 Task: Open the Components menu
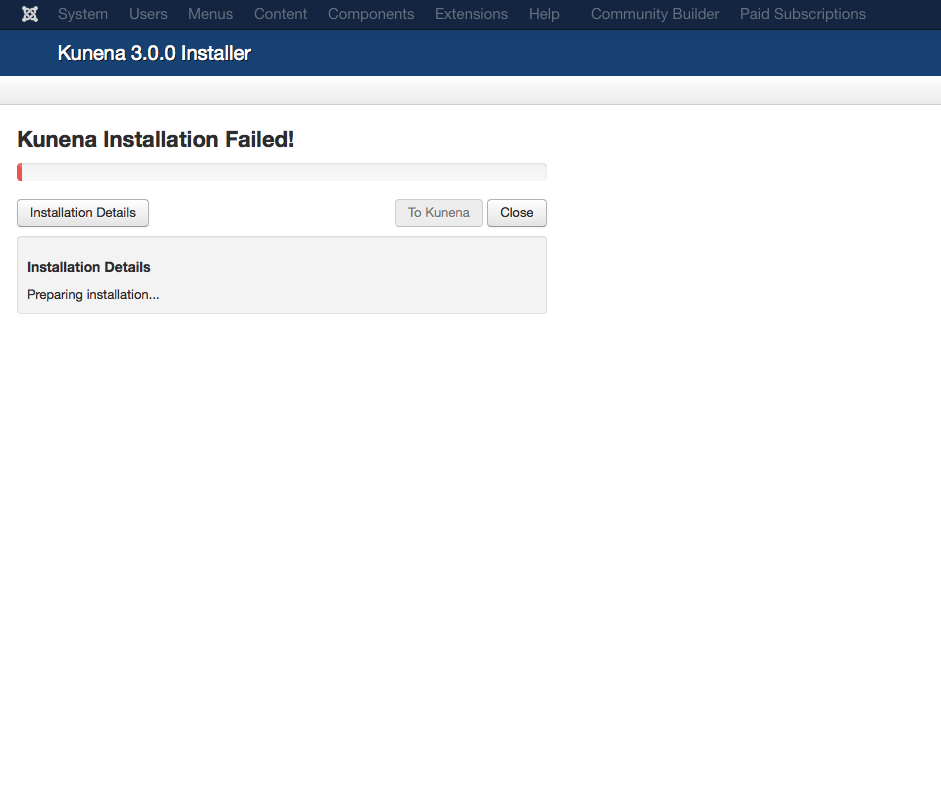[371, 14]
